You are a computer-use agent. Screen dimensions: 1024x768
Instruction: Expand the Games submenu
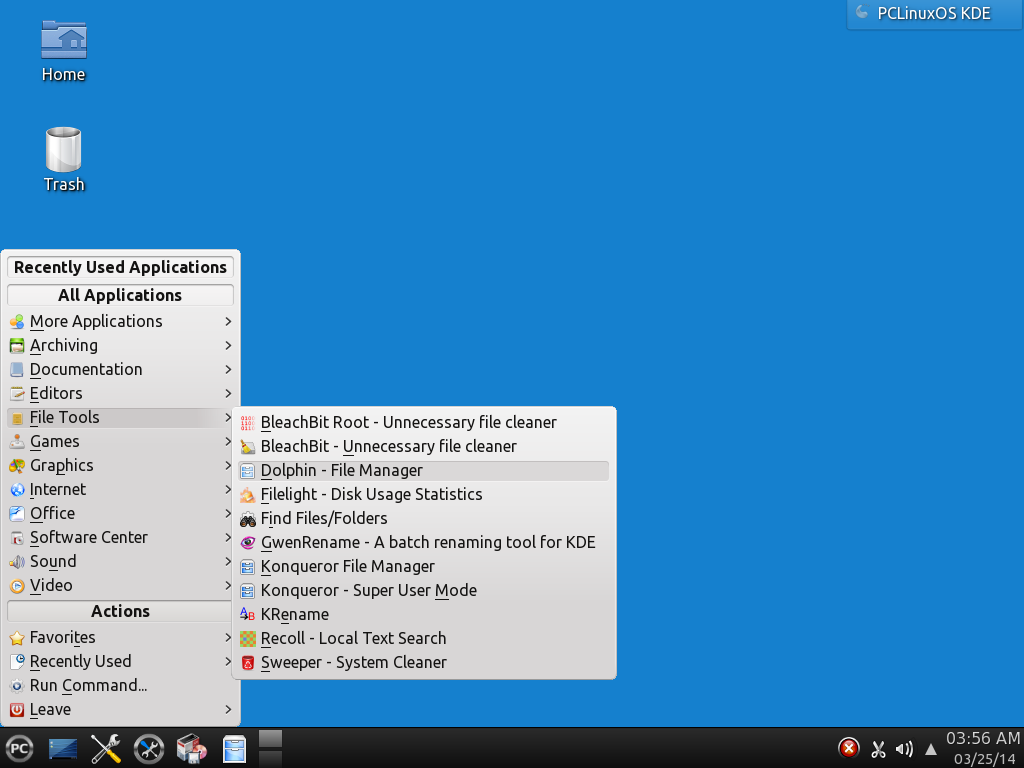tap(121, 441)
